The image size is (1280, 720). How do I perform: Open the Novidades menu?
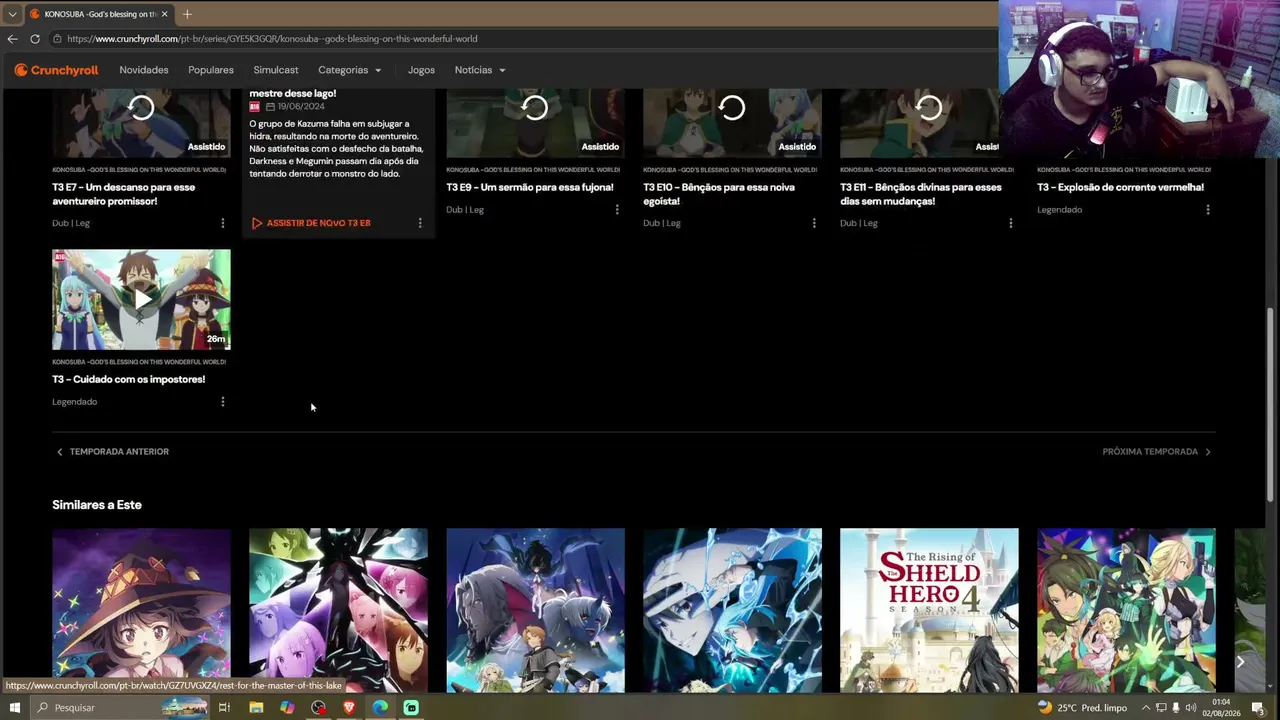144,70
